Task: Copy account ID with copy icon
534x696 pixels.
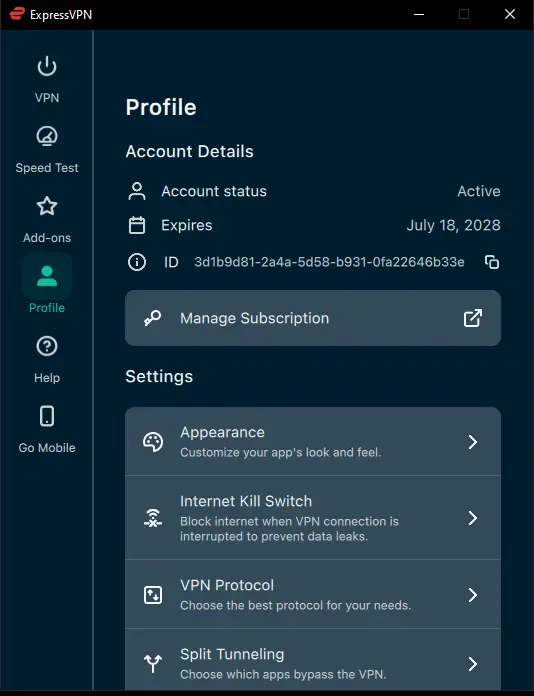Action: tap(492, 262)
